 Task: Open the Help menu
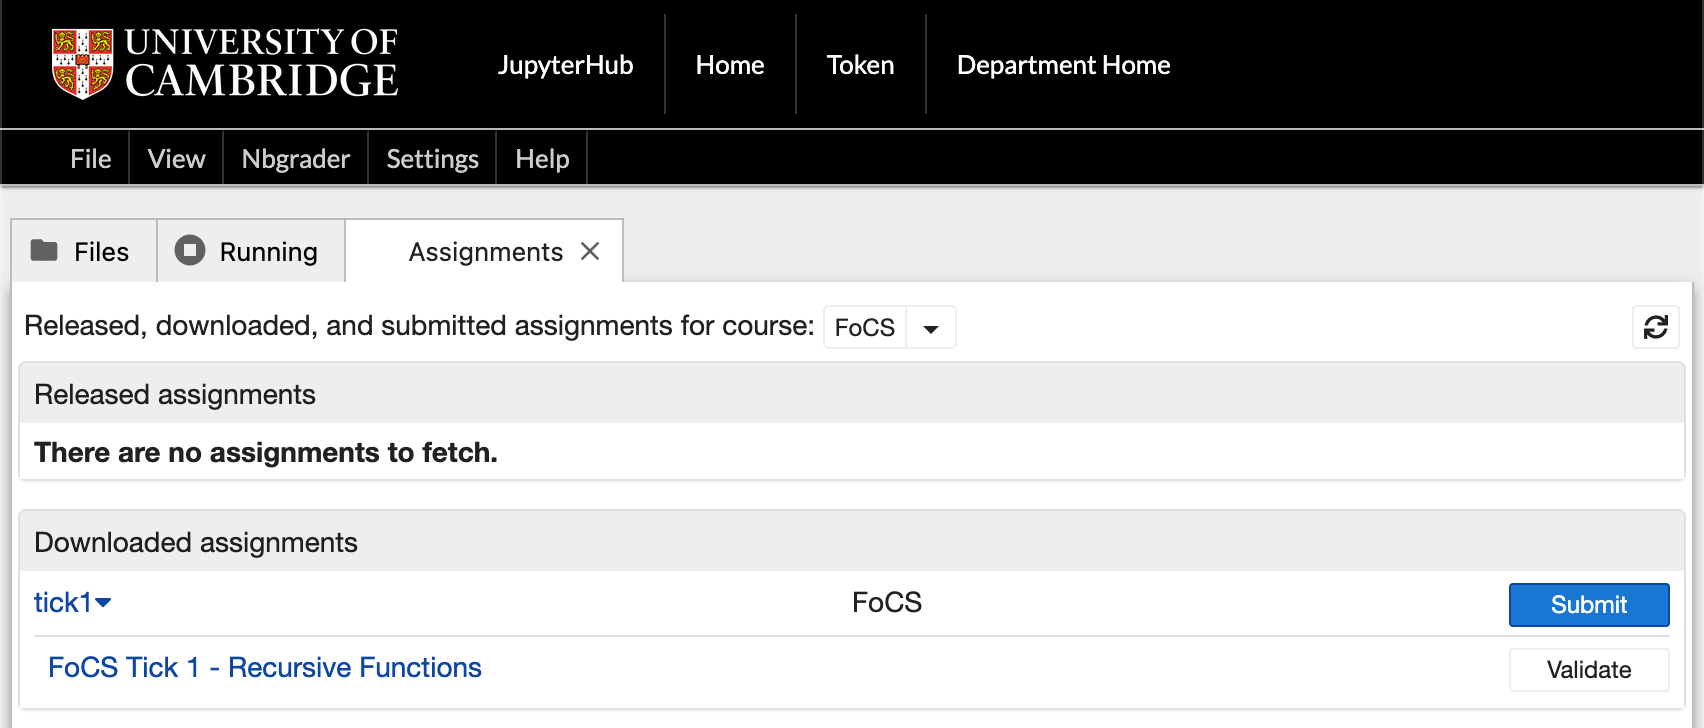click(542, 159)
